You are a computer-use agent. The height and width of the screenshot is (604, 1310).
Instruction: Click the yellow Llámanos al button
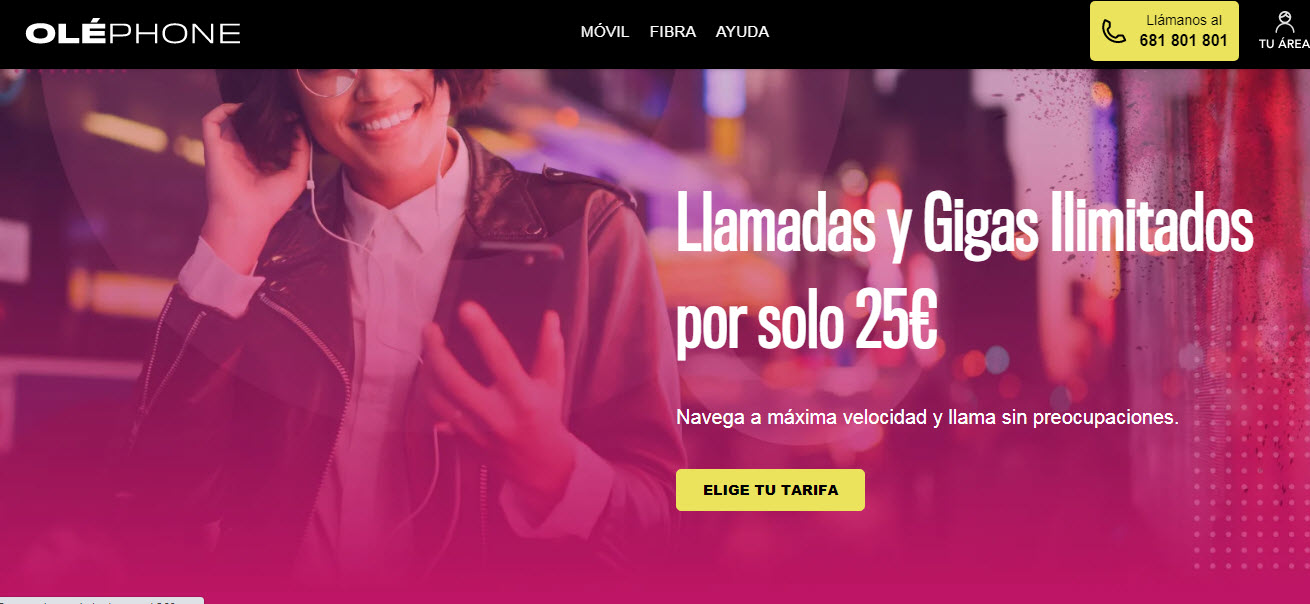tap(1164, 31)
